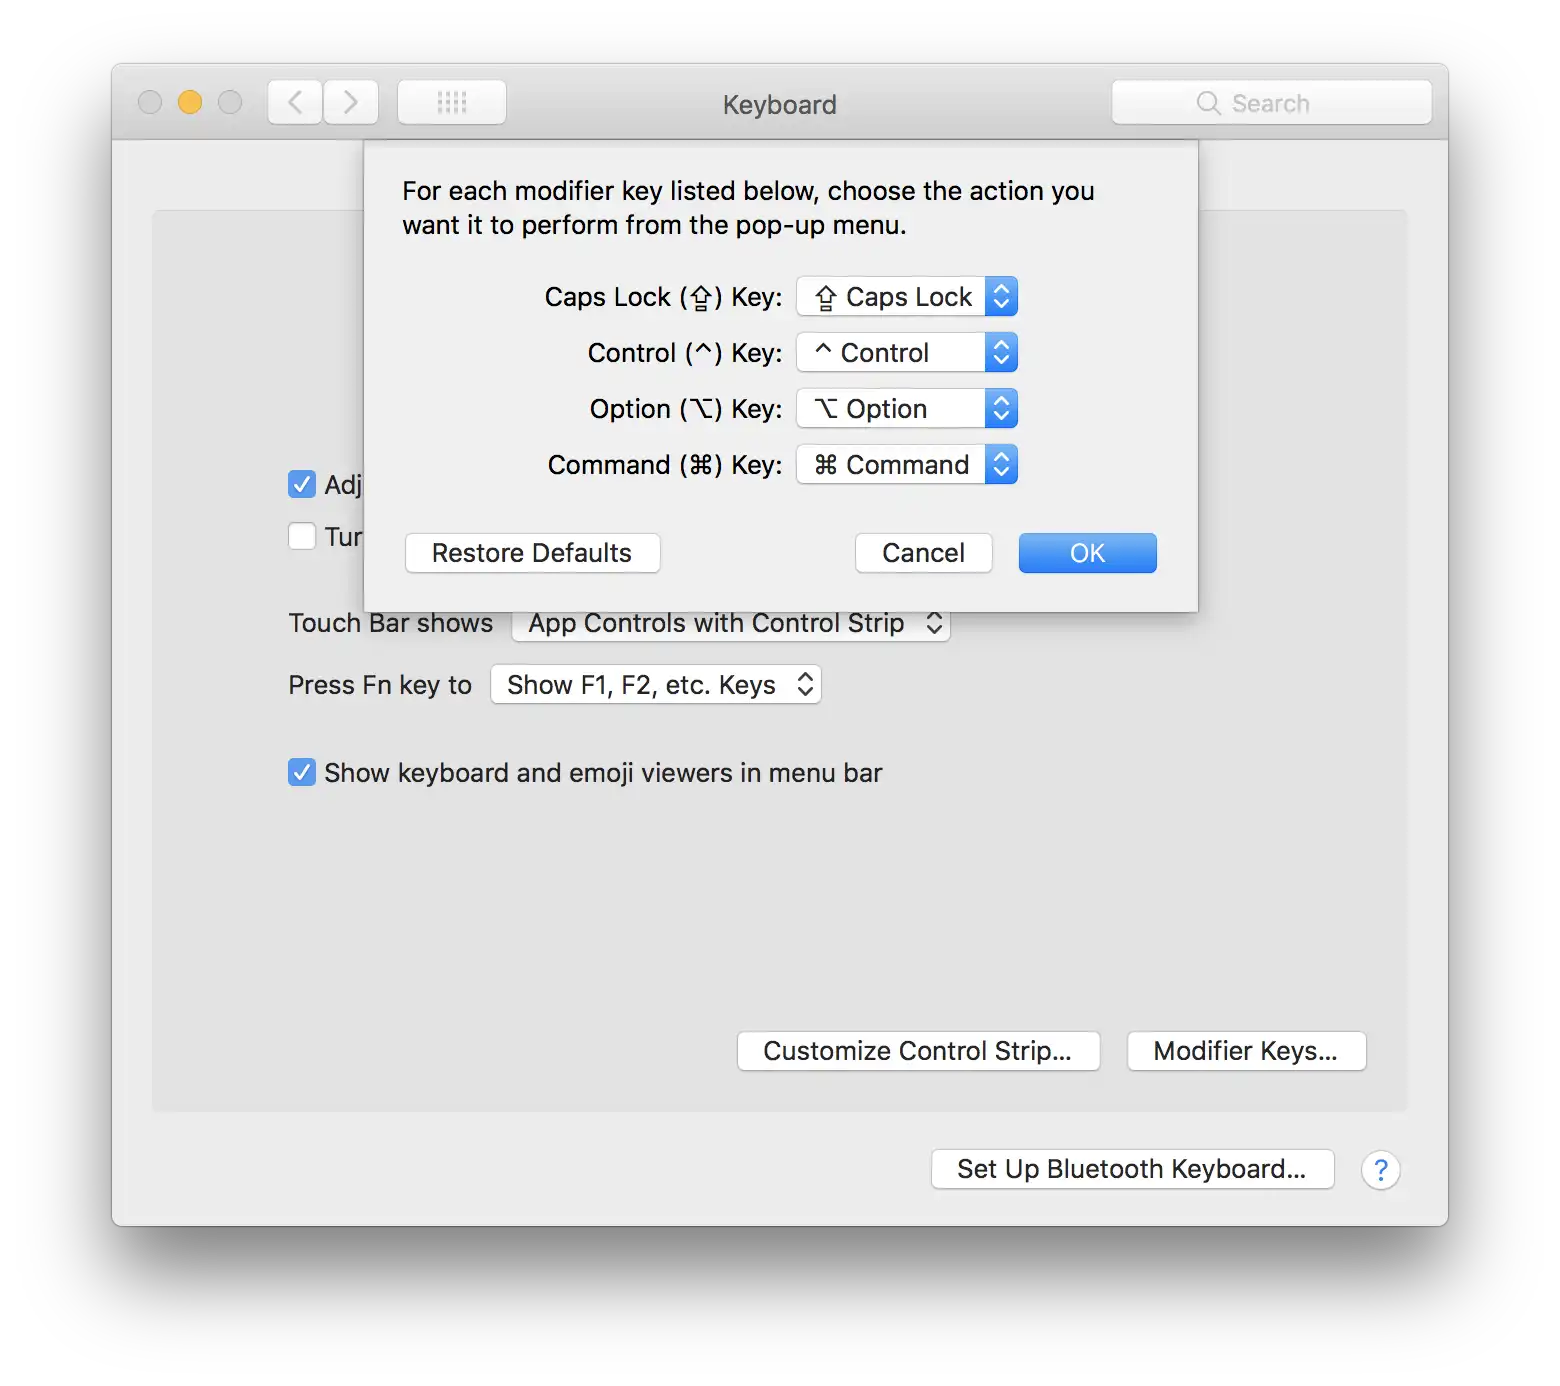This screenshot has height=1386, width=1560.
Task: Uncheck Show keyboard and emoji viewers
Action: tap(302, 771)
